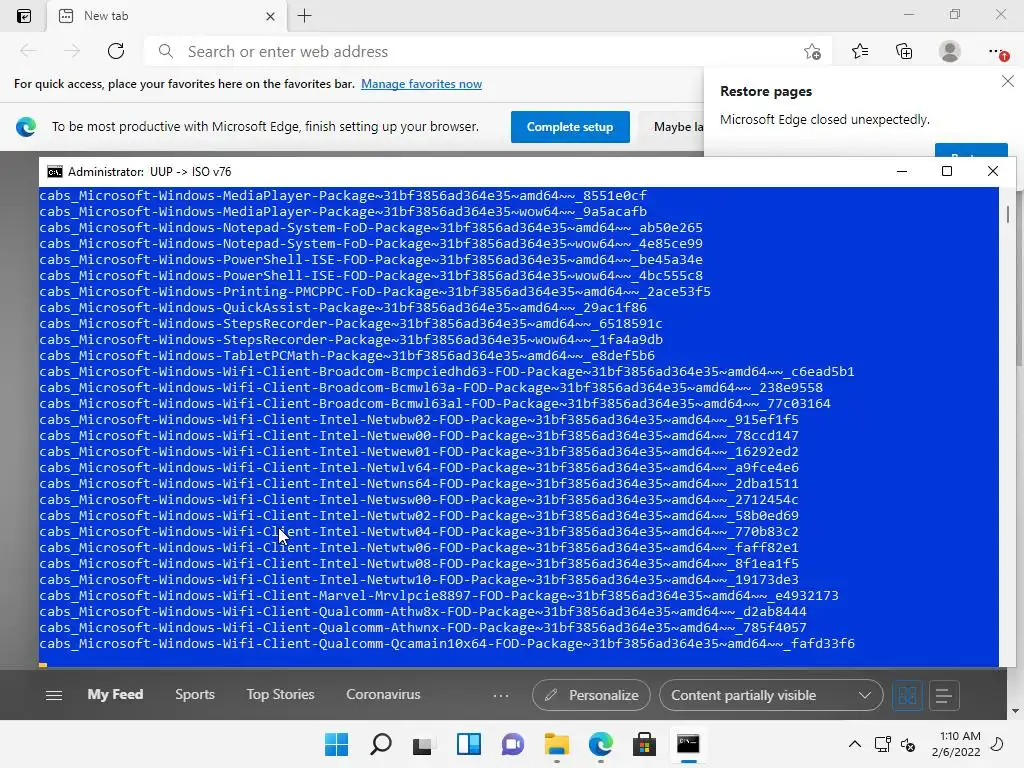
Task: Open Chat app on taskbar
Action: coord(513,744)
